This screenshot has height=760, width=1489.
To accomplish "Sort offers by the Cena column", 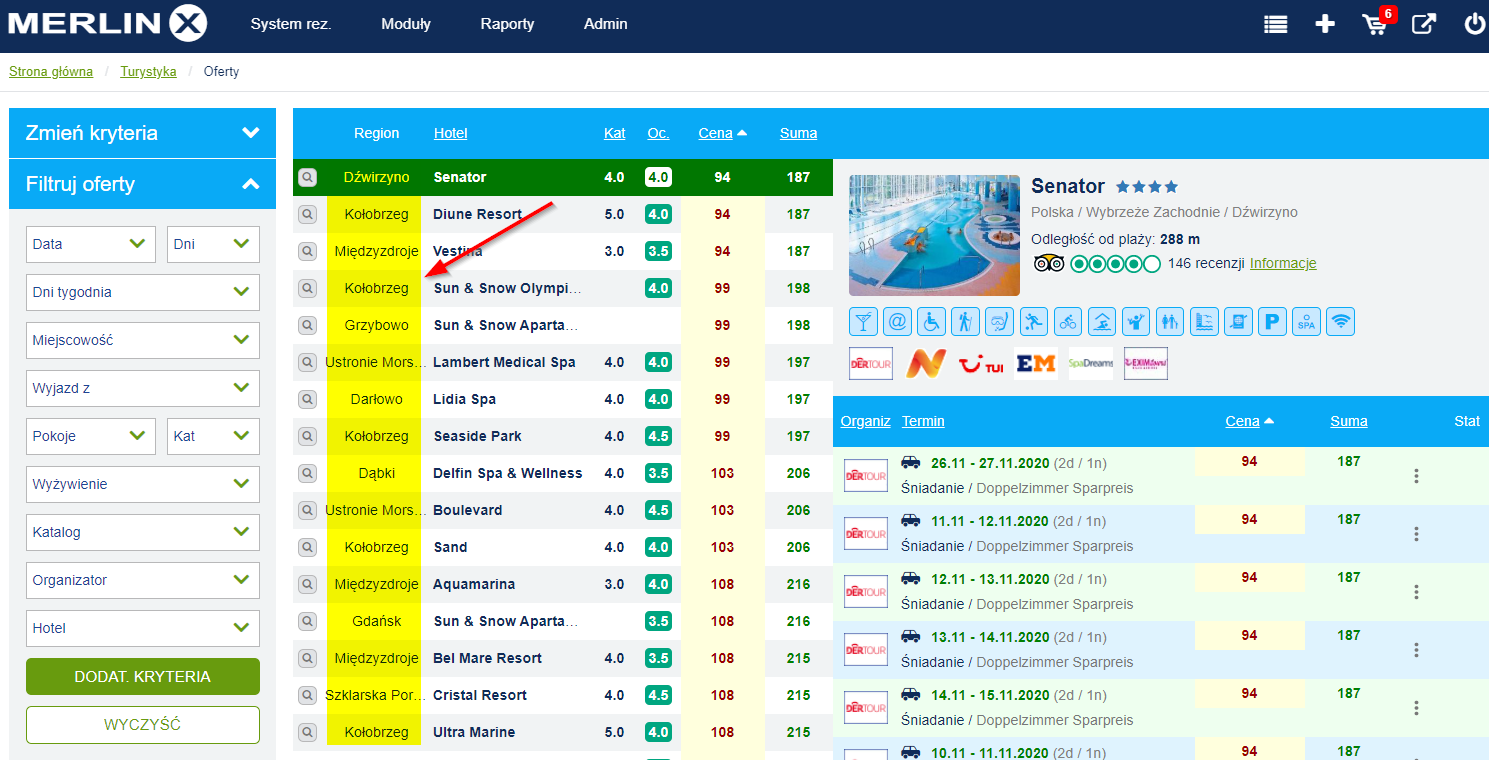I will pyautogui.click(x=715, y=132).
